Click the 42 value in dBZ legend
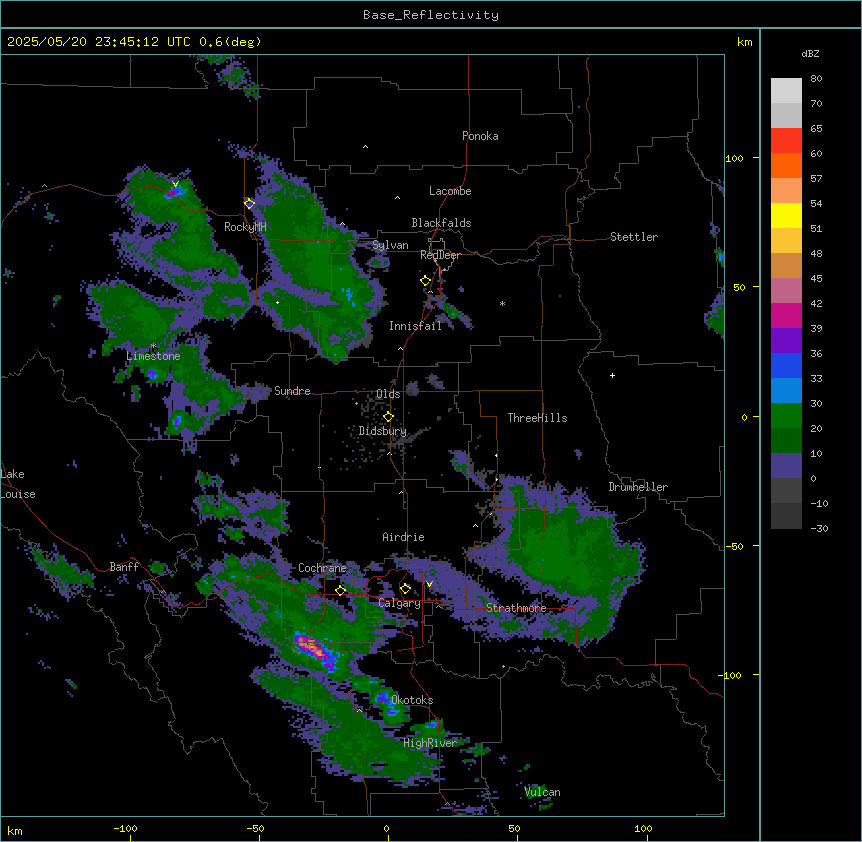The height and width of the screenshot is (842, 862). point(816,303)
